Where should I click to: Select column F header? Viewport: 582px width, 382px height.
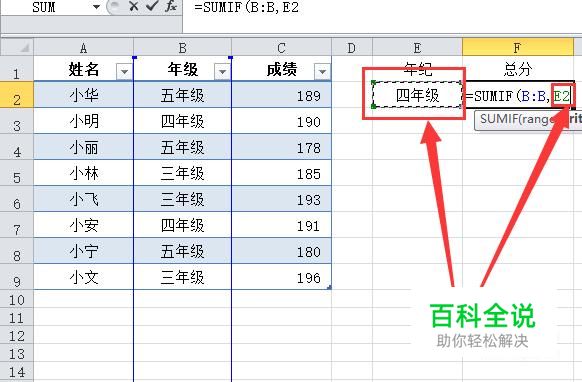coord(517,48)
